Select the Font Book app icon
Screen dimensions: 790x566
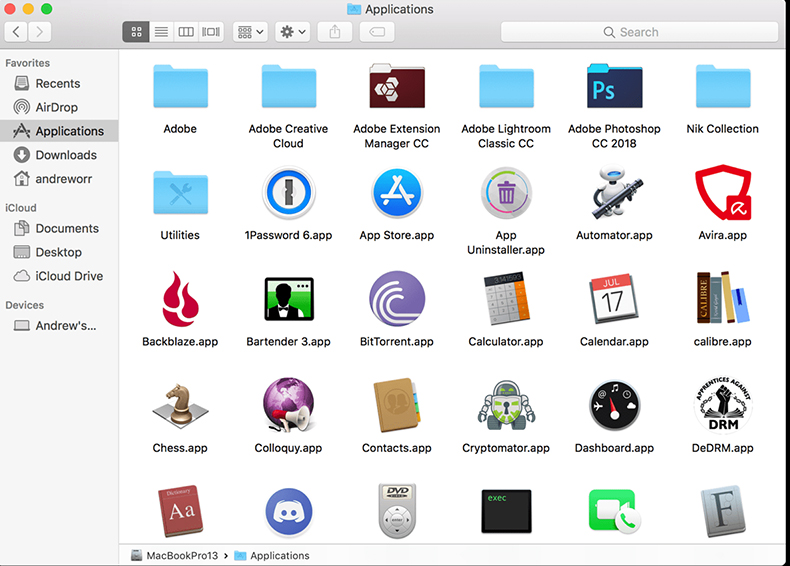[x=723, y=512]
